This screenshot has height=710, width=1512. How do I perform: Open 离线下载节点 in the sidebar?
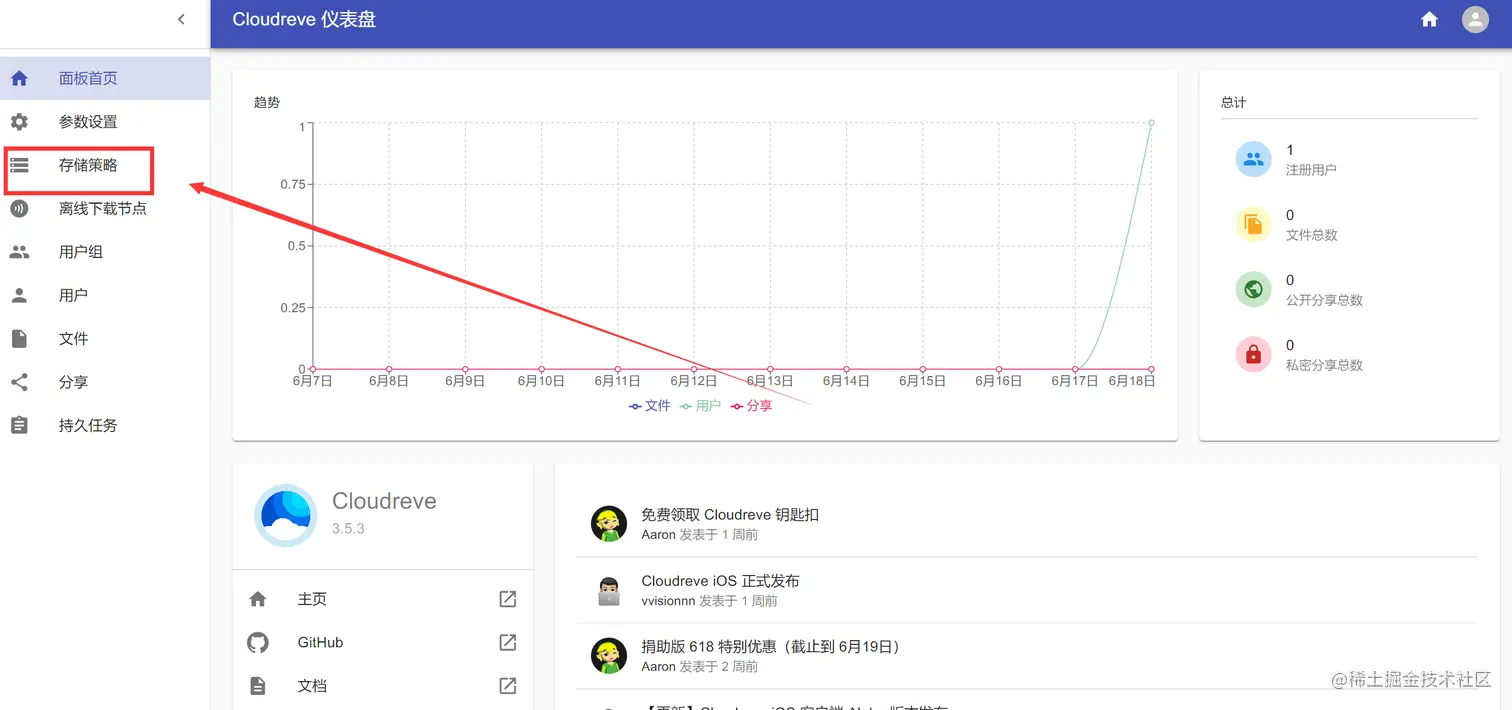(105, 208)
